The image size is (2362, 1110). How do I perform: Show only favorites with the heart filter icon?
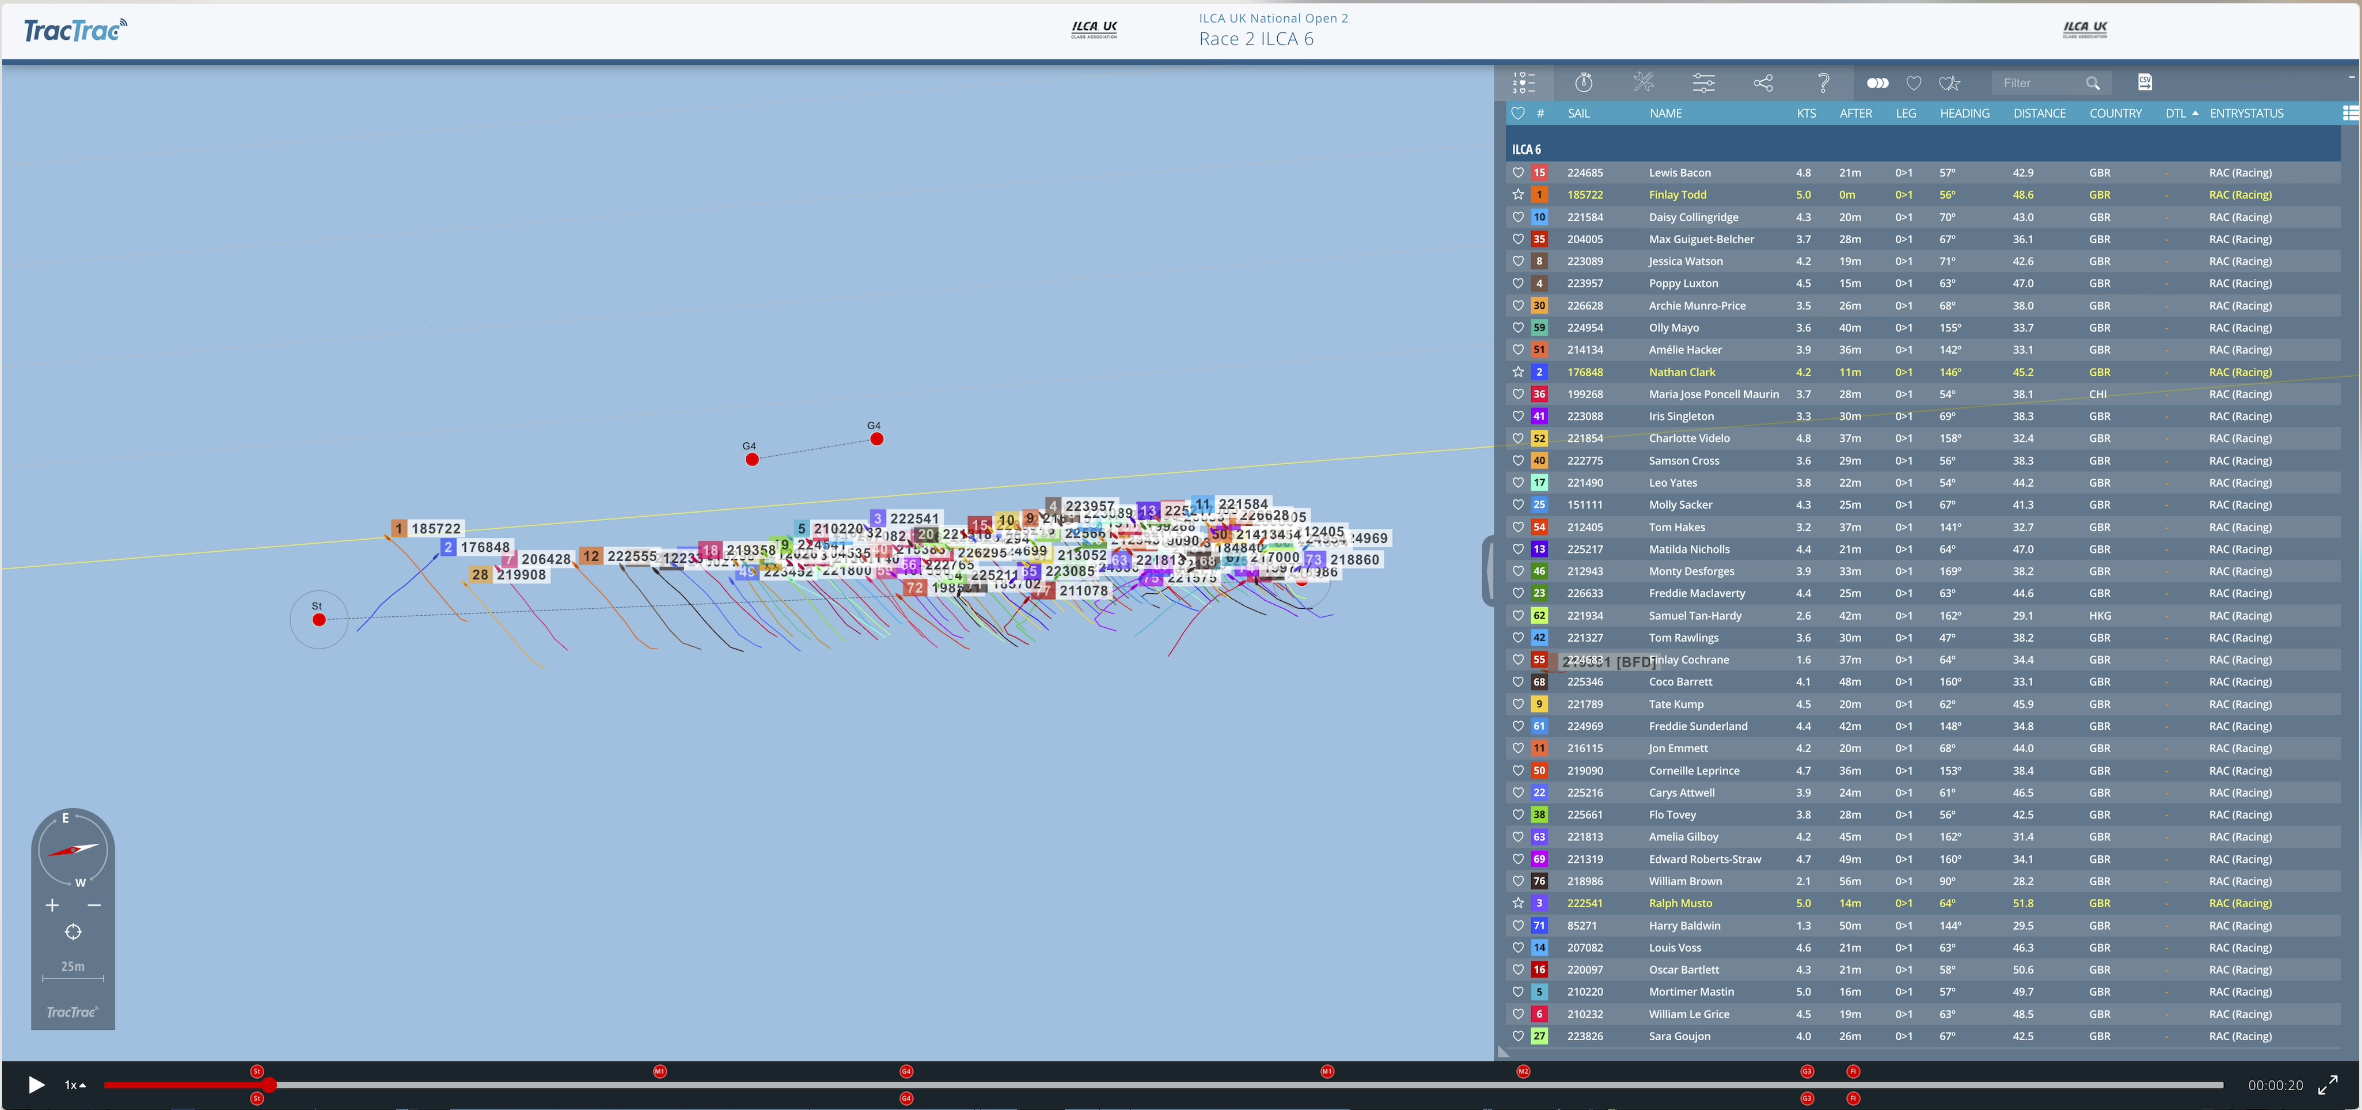tap(1913, 83)
